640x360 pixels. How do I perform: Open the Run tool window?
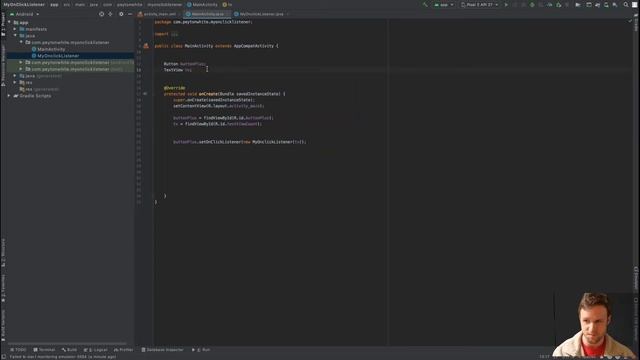(201, 350)
